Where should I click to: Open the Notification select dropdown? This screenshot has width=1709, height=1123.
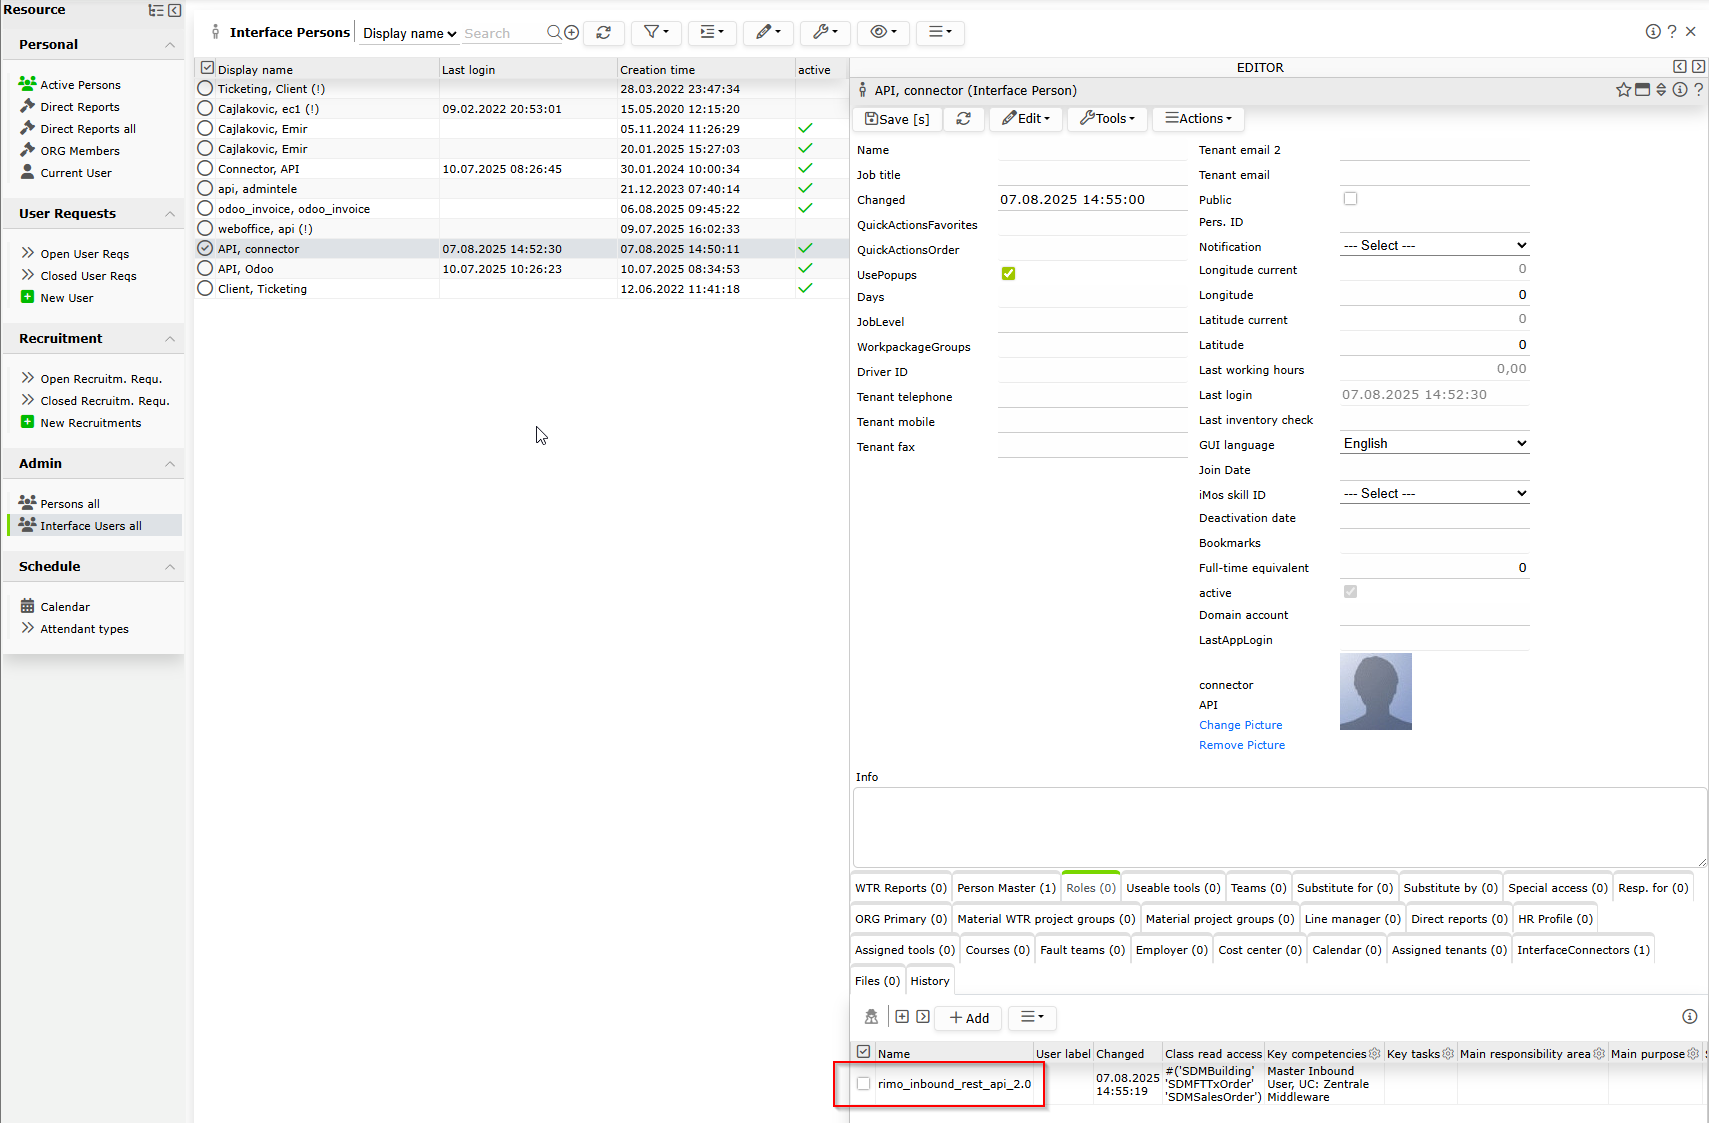click(1434, 245)
